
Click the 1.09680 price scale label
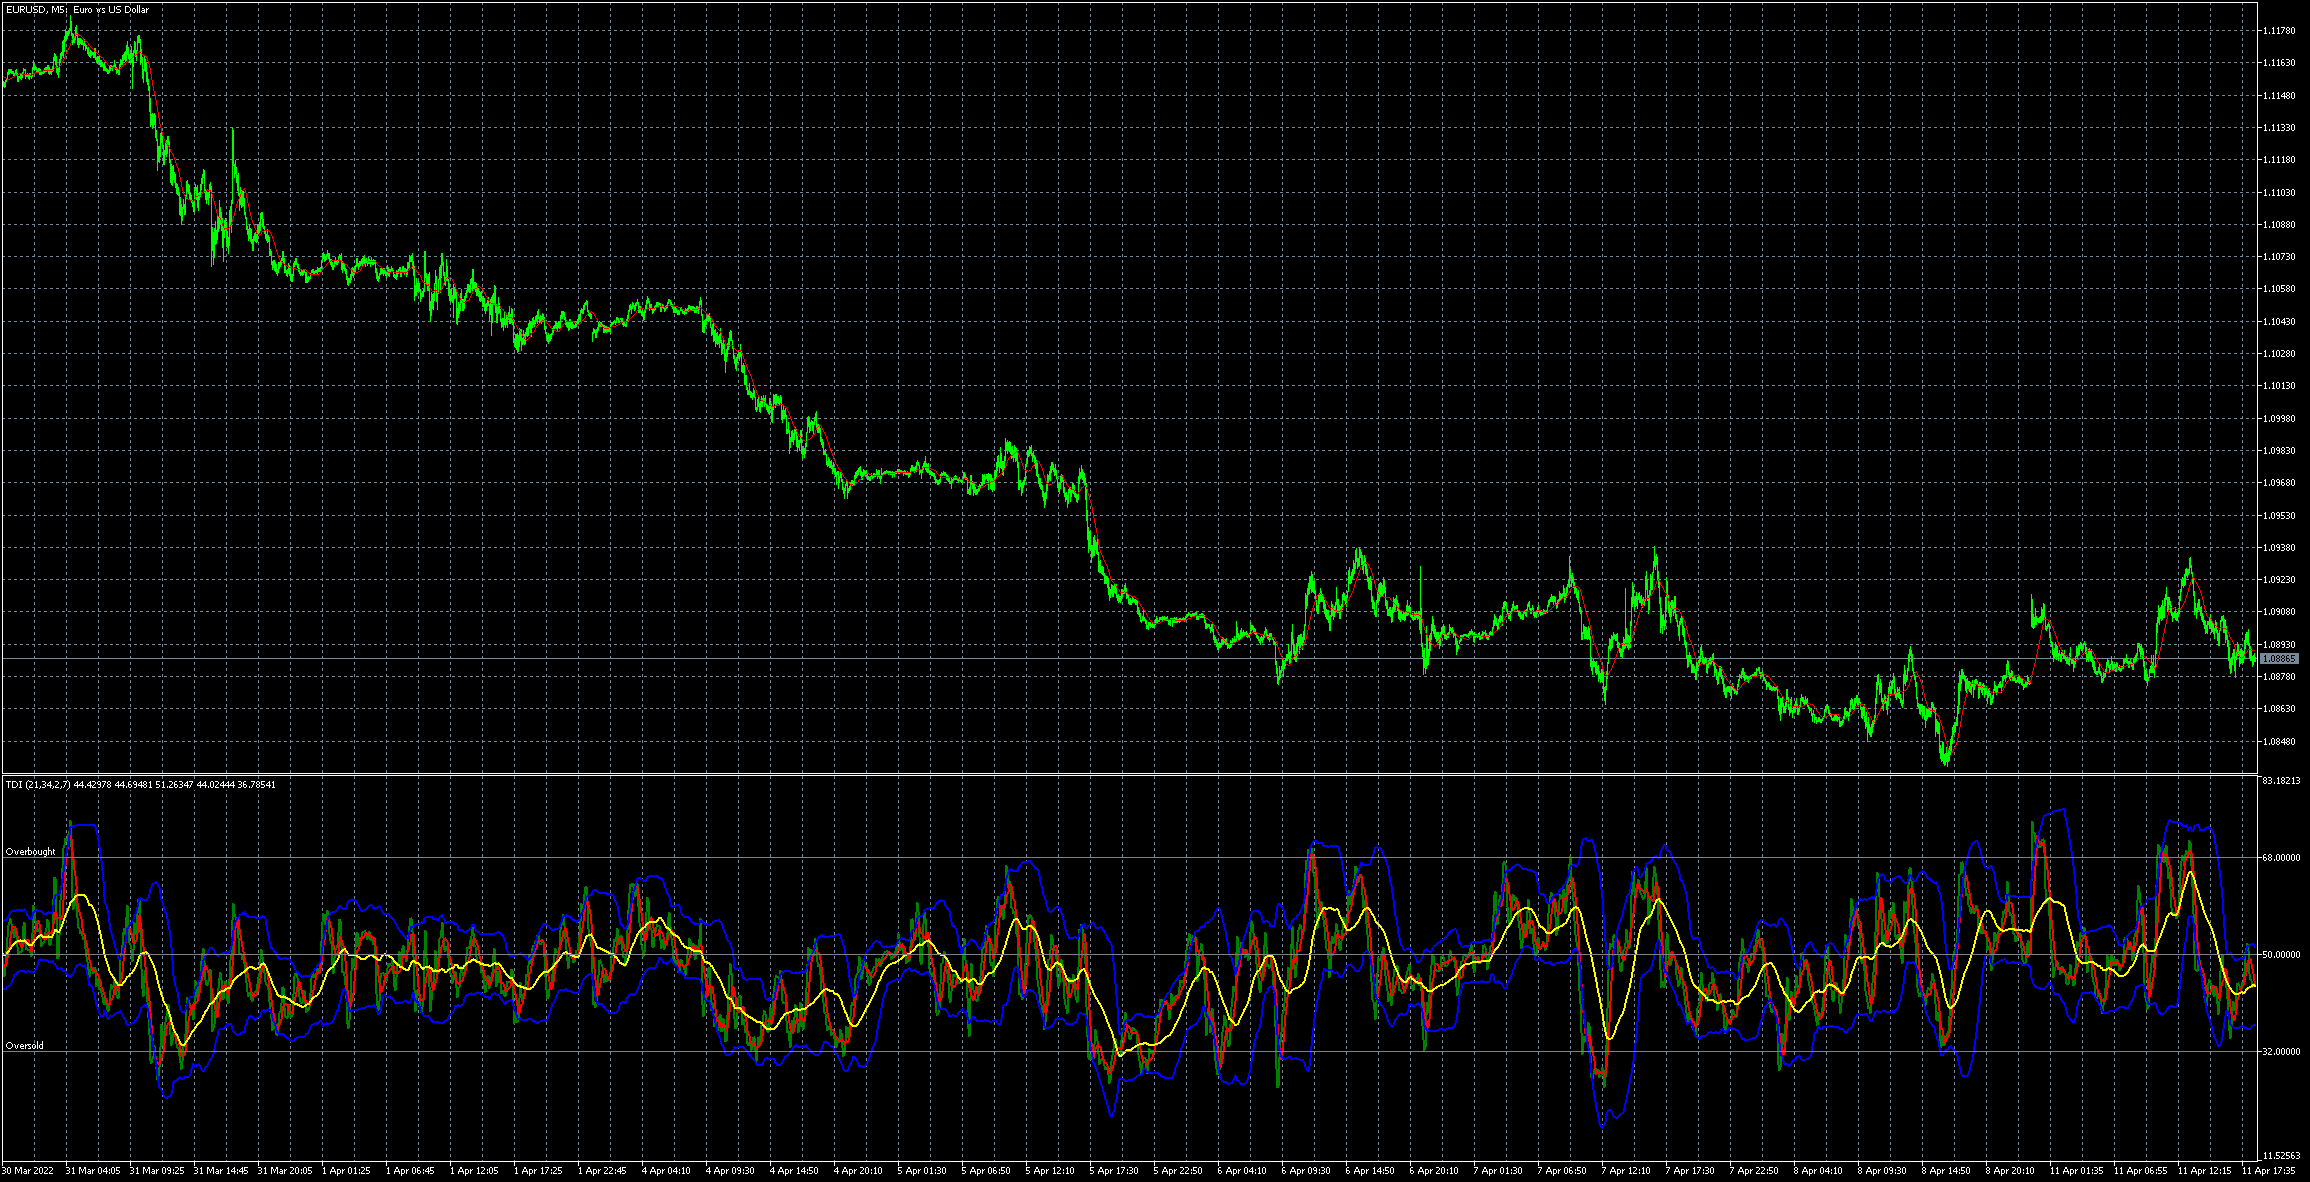pyautogui.click(x=2279, y=483)
